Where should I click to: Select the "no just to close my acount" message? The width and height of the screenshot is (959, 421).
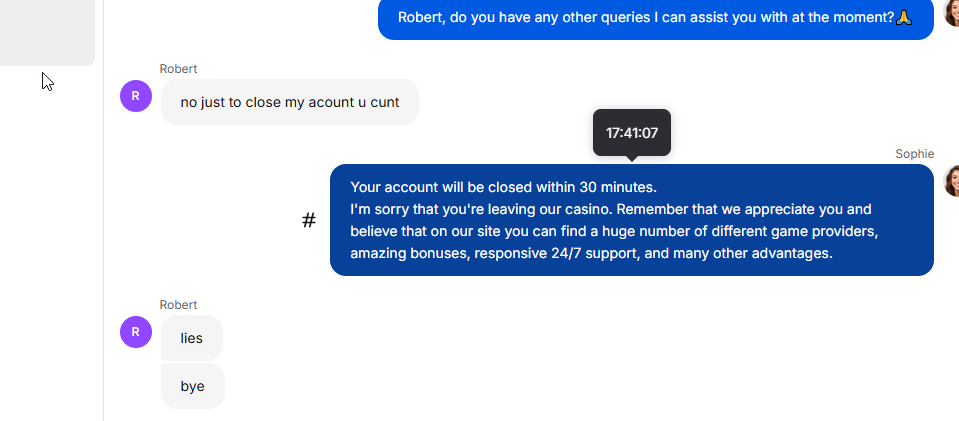[290, 102]
